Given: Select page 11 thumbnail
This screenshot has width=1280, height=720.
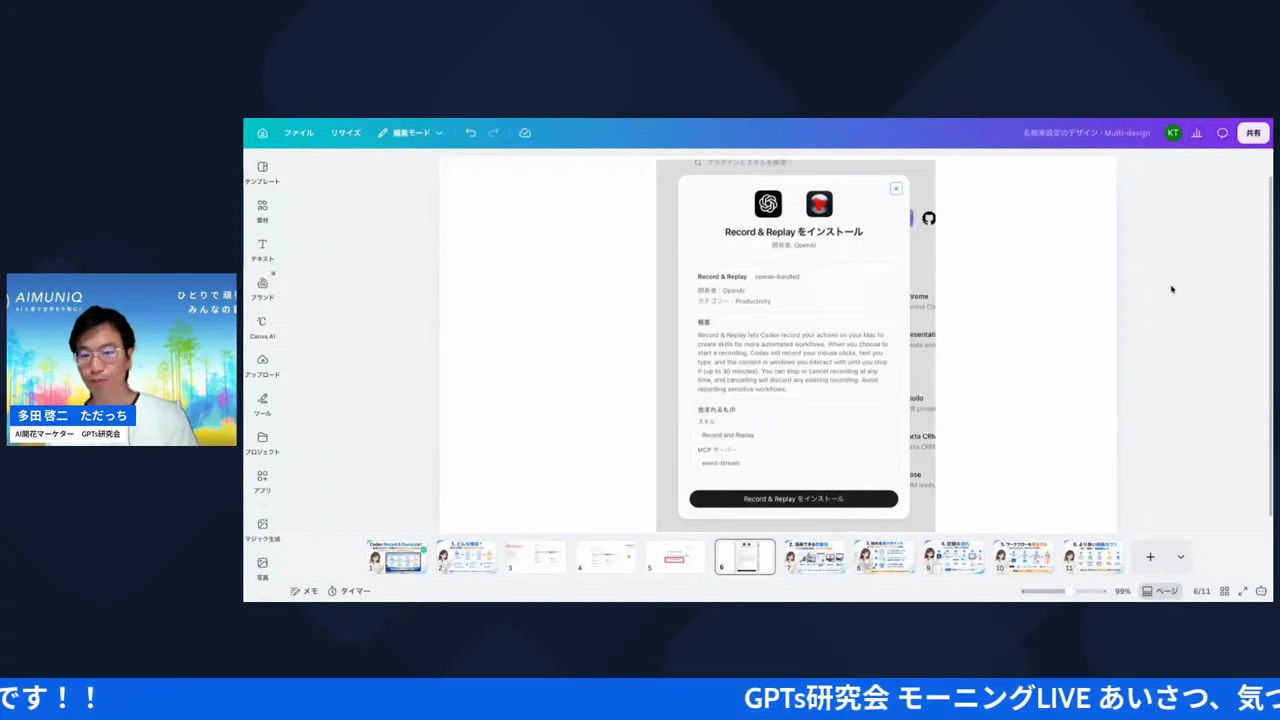Looking at the screenshot, I should [1093, 557].
